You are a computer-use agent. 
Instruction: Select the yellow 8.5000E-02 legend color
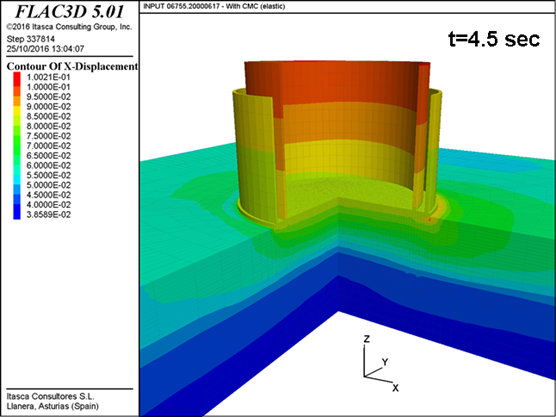(x=17, y=116)
